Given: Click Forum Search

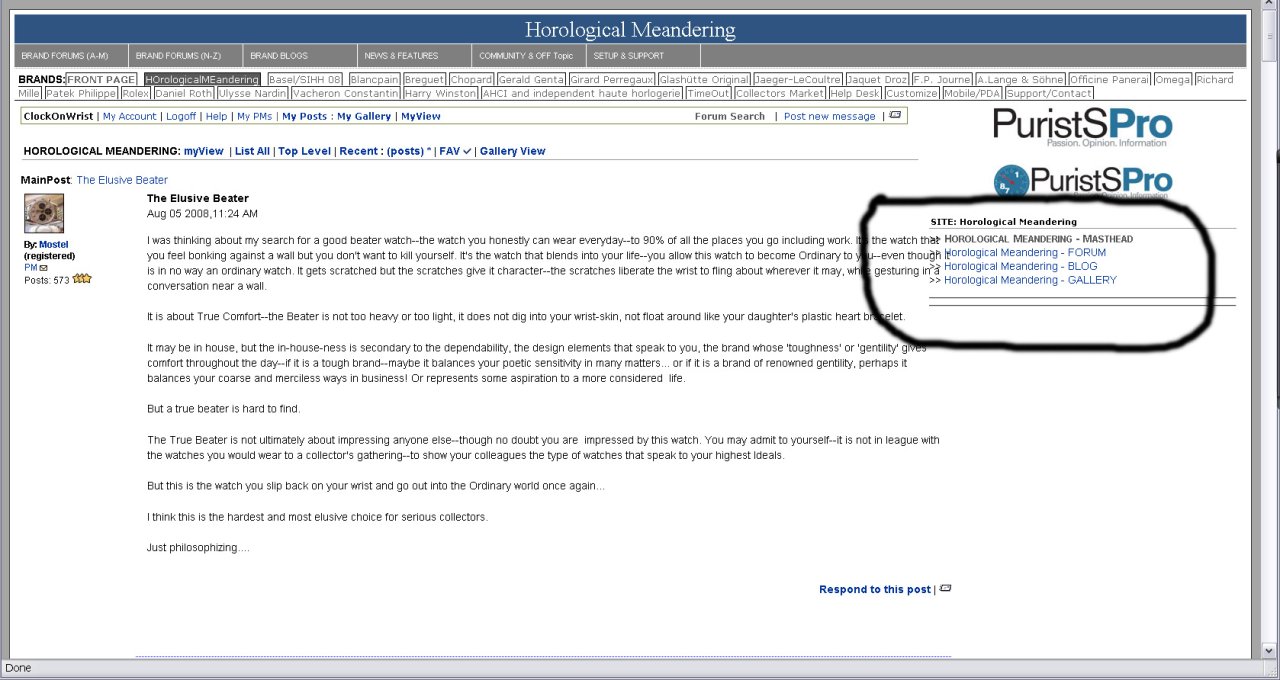Looking at the screenshot, I should (730, 116).
